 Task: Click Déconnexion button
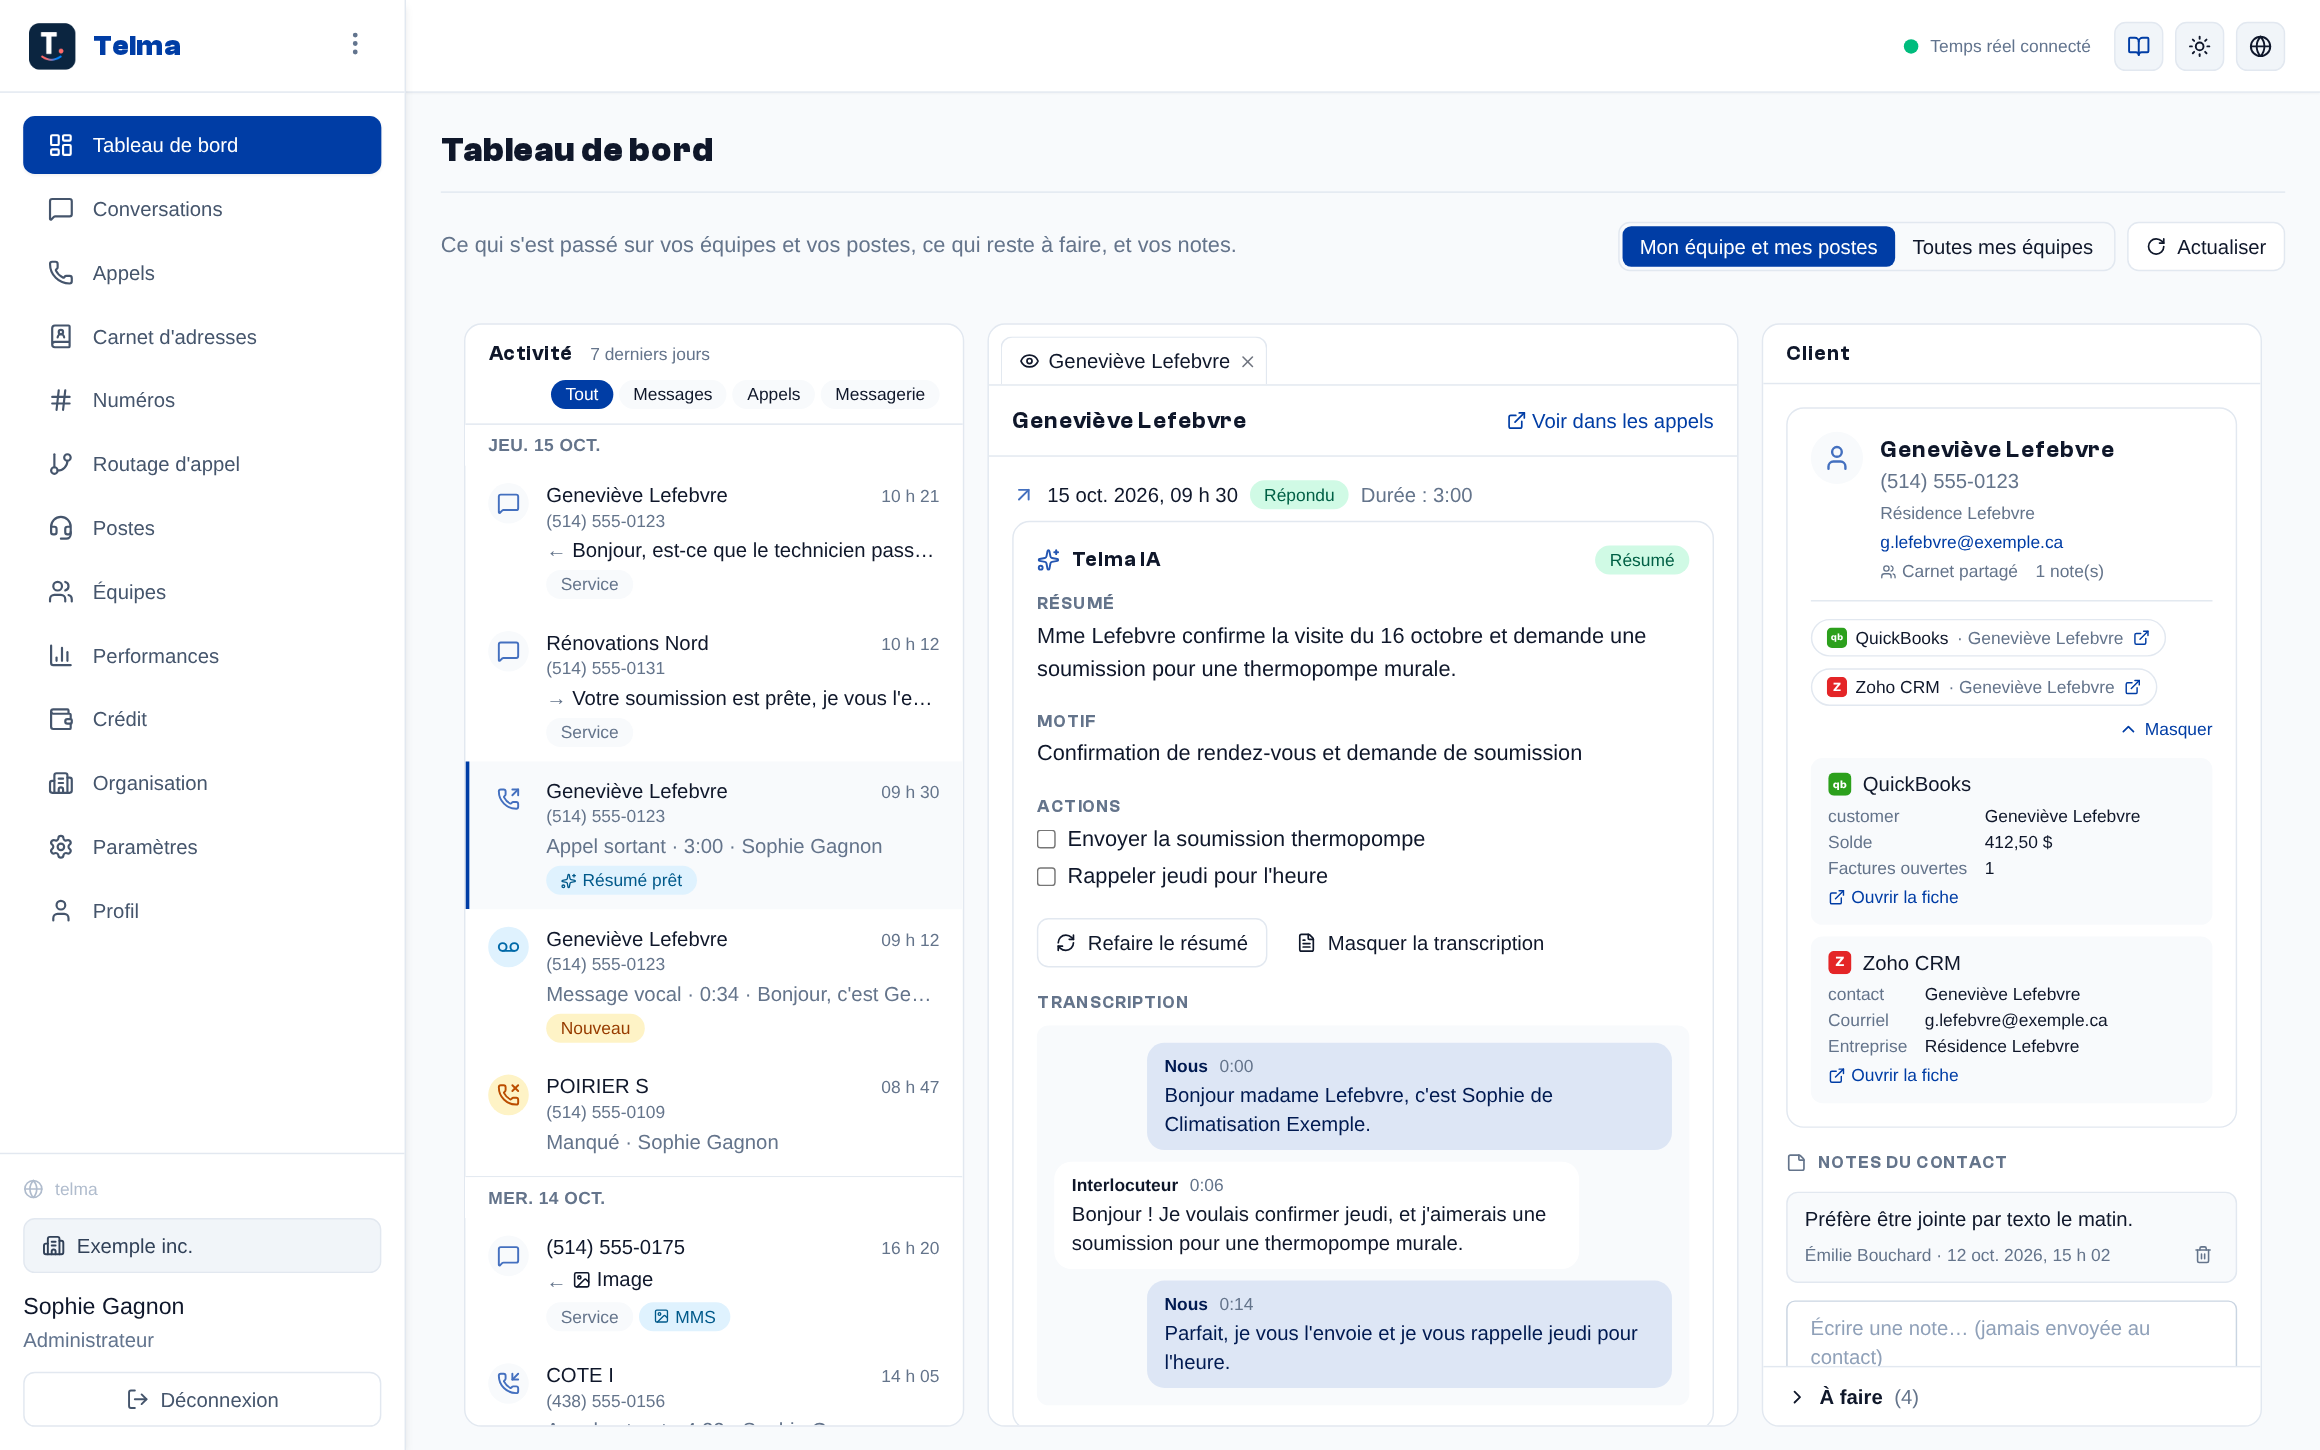point(202,1399)
